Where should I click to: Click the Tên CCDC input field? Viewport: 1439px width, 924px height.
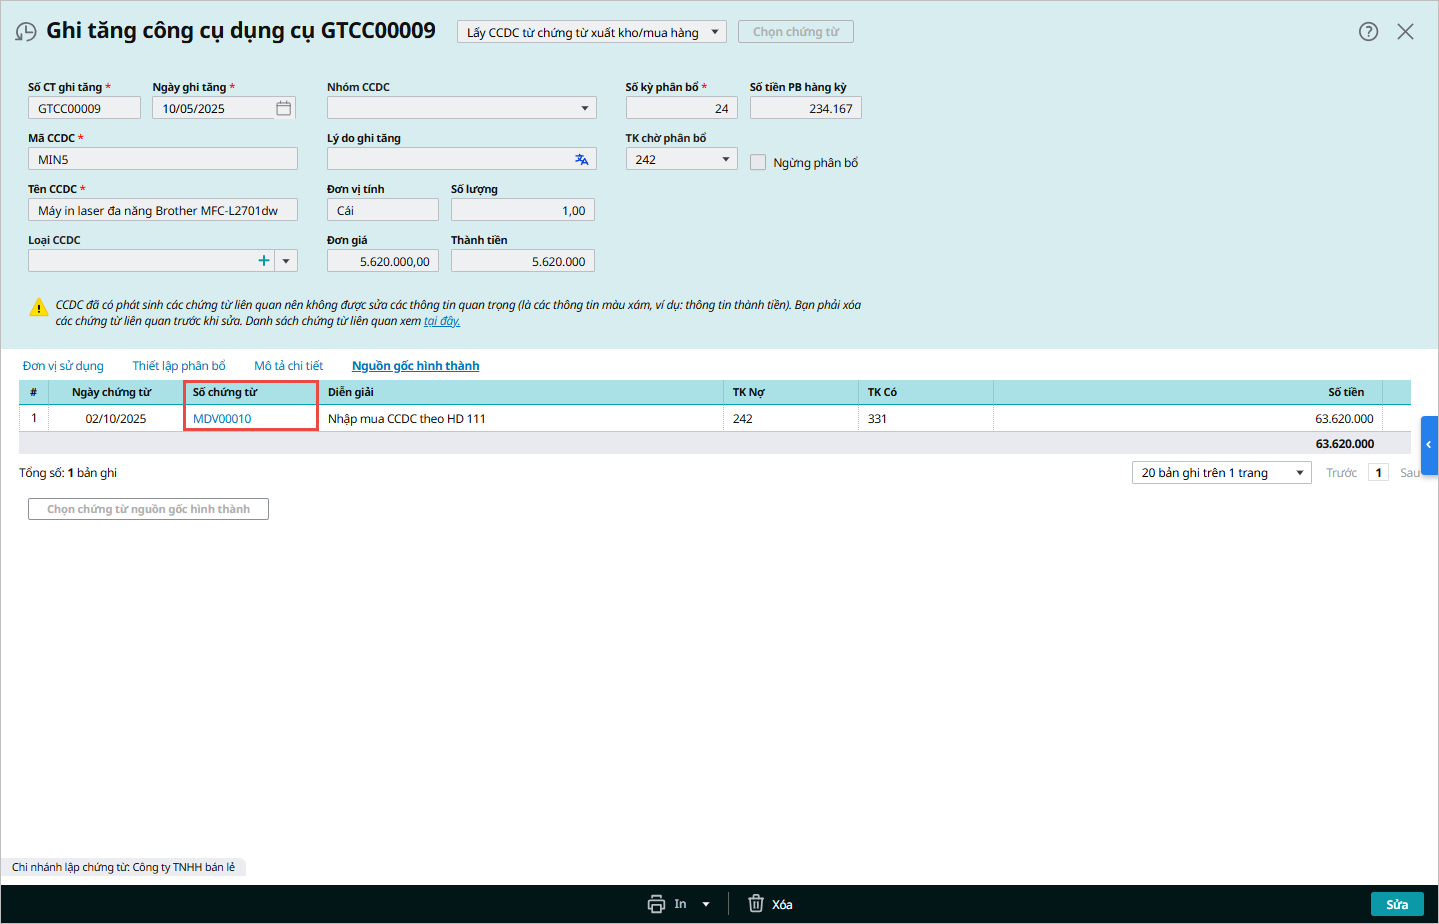162,210
